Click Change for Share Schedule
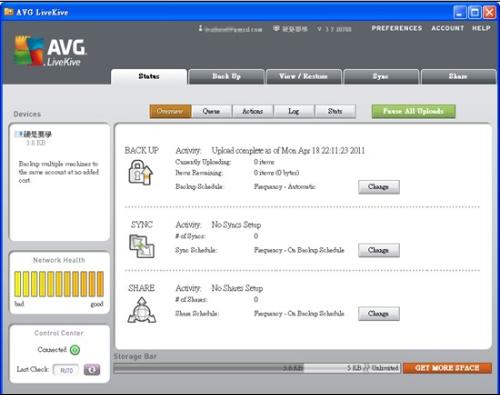Image resolution: width=500 pixels, height=395 pixels. [x=379, y=314]
